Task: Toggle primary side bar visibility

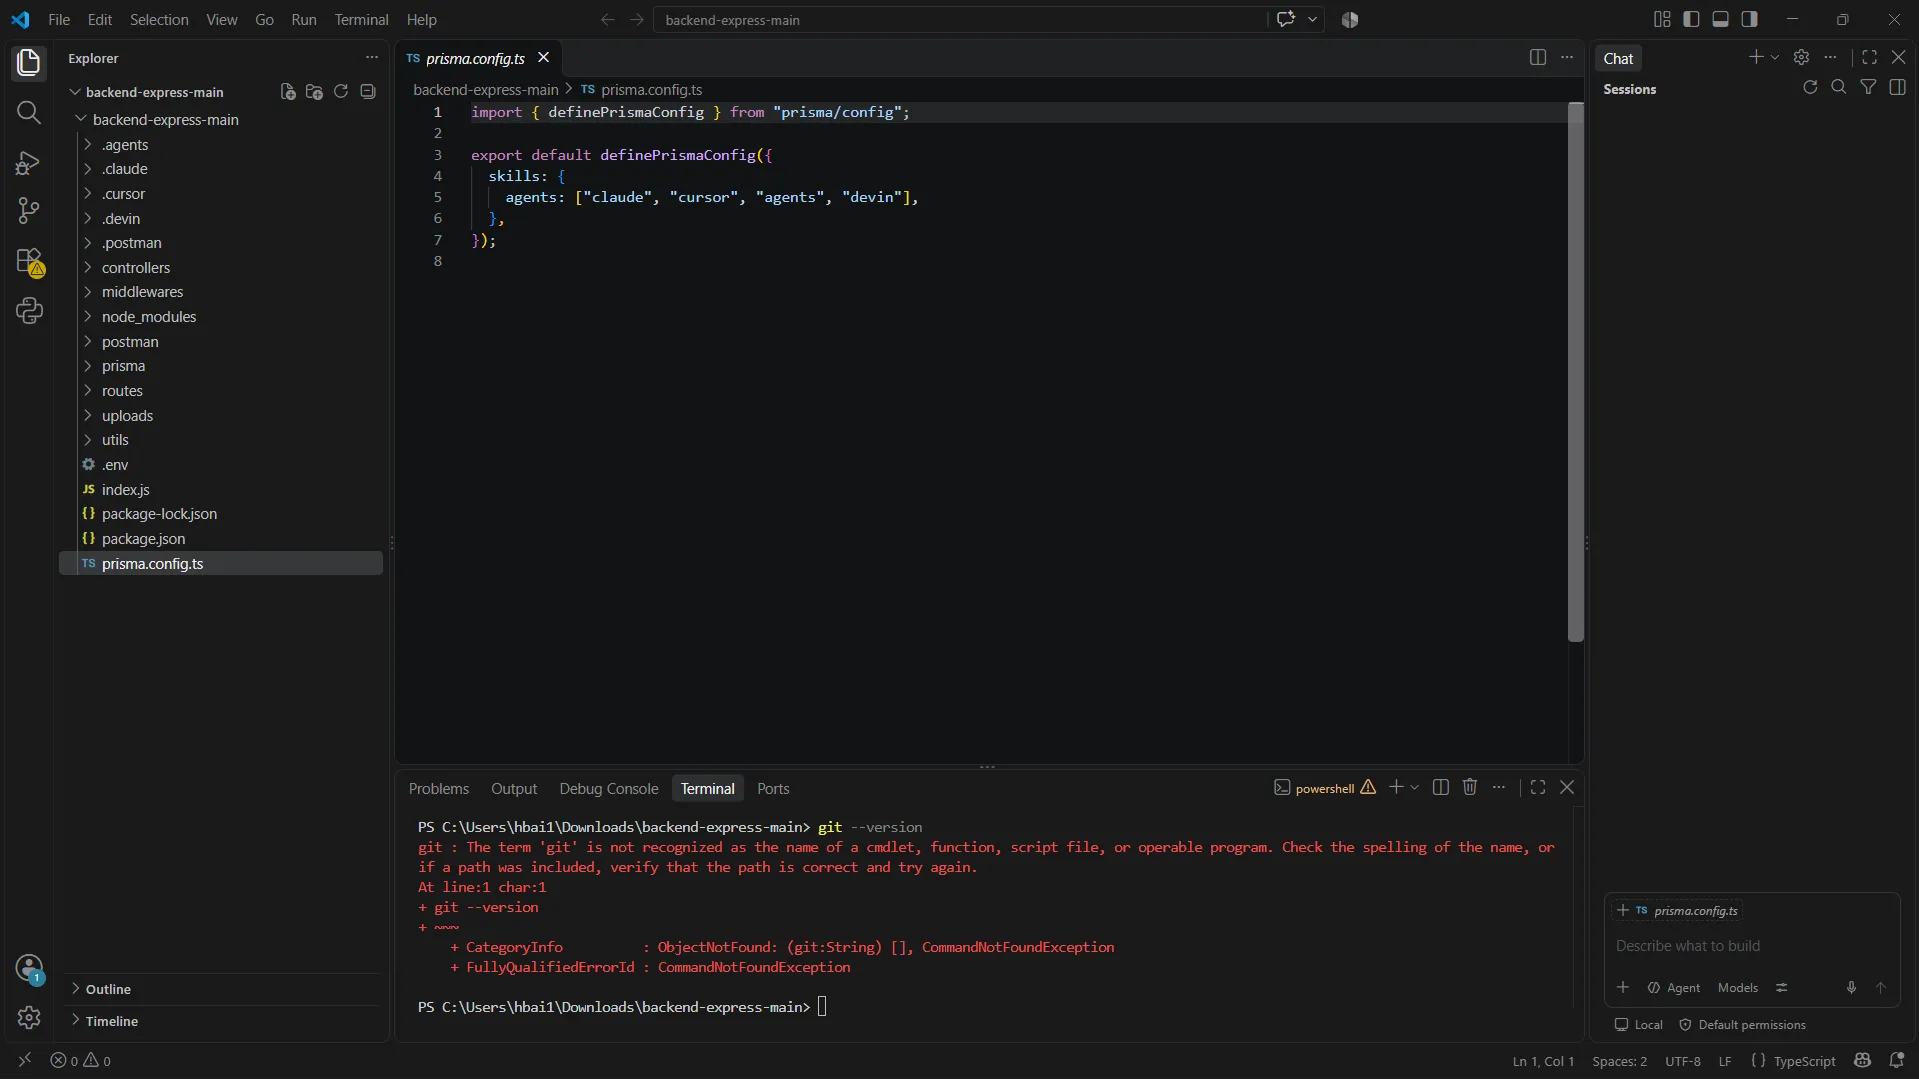Action: [1691, 19]
